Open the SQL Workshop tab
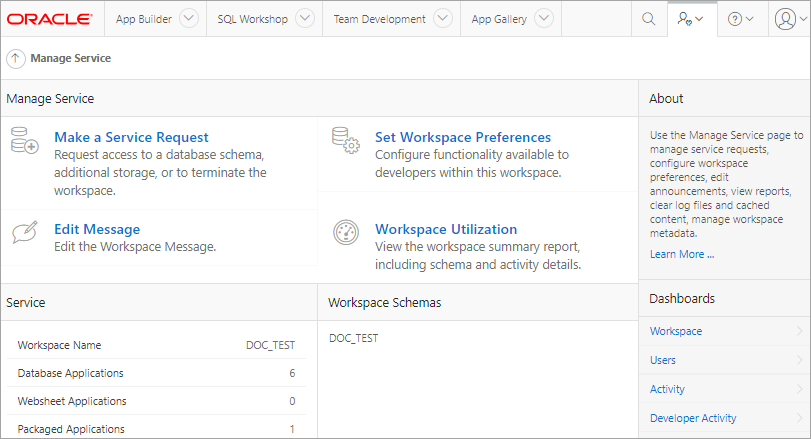 253,19
